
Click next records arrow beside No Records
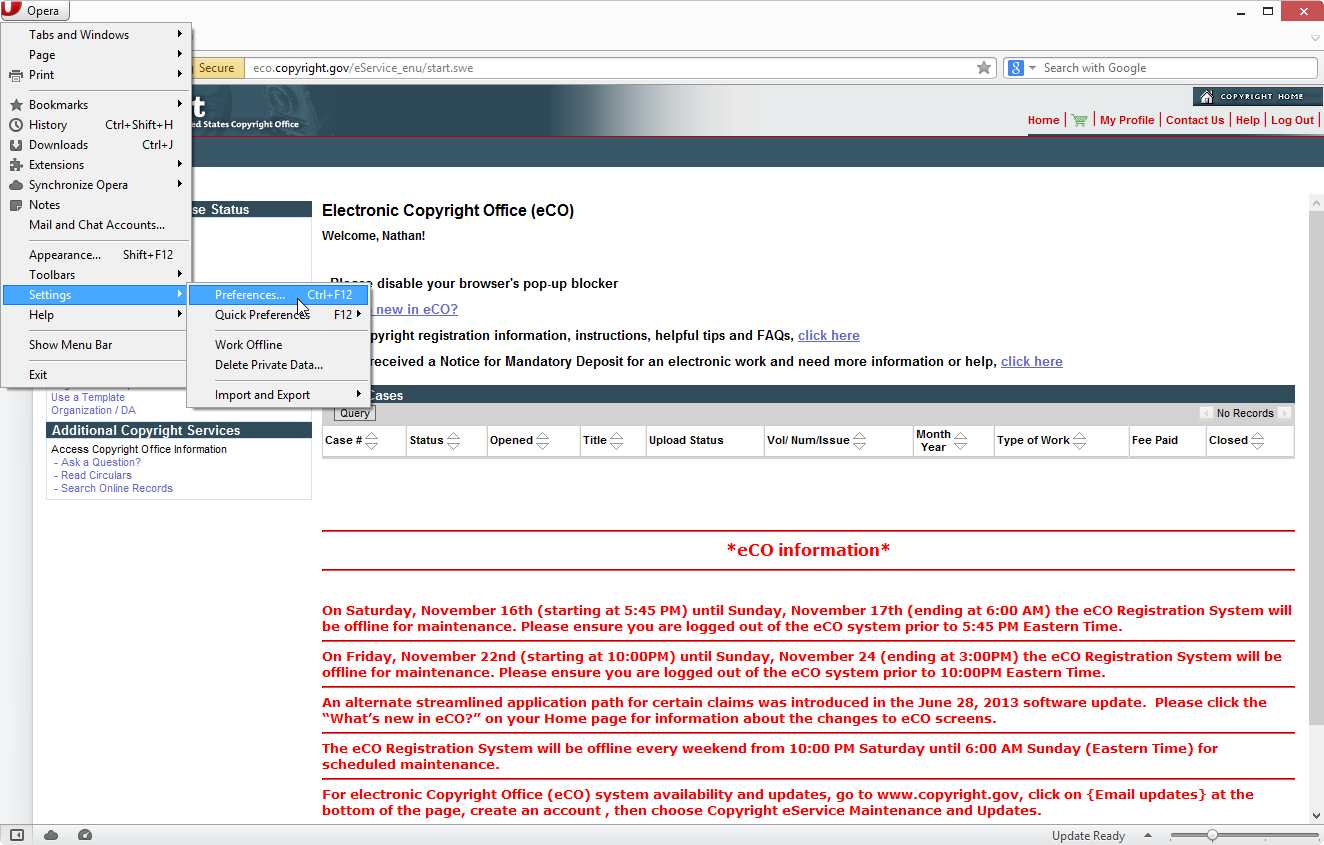click(1284, 413)
